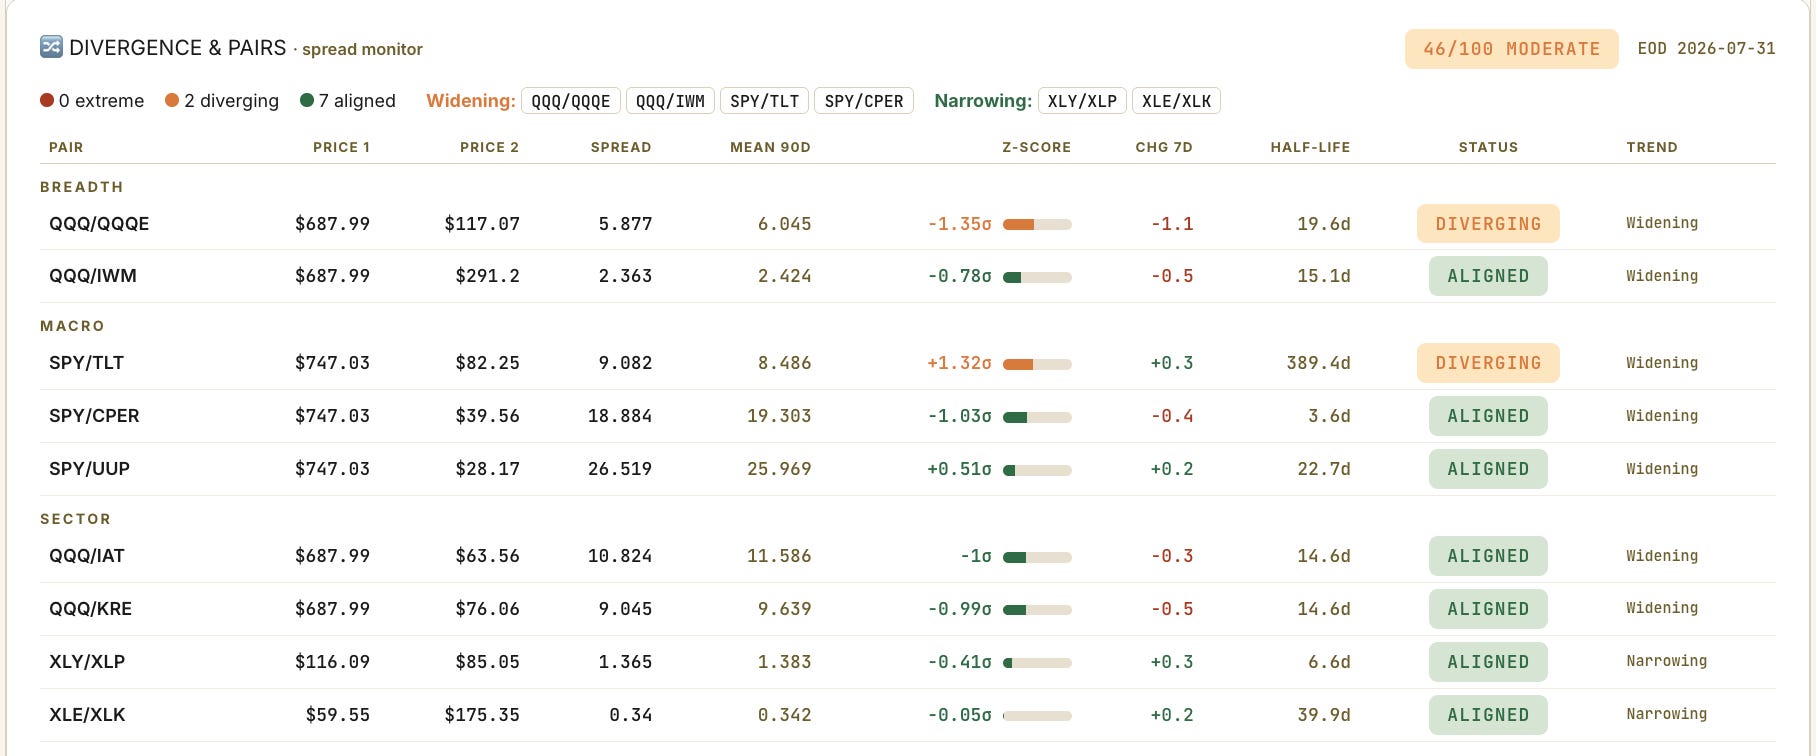Open the XLY/XLP pair name in the table
The image size is (1816, 756).
tap(87, 662)
